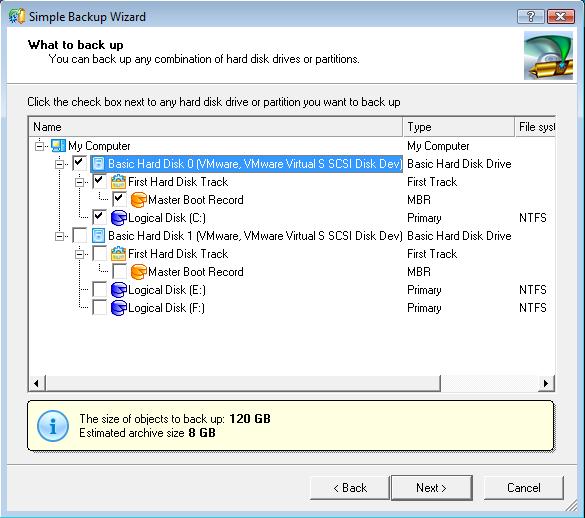This screenshot has width=585, height=518.
Task: Click the Basic Hard Disk 1 drive icon
Action: point(98,236)
